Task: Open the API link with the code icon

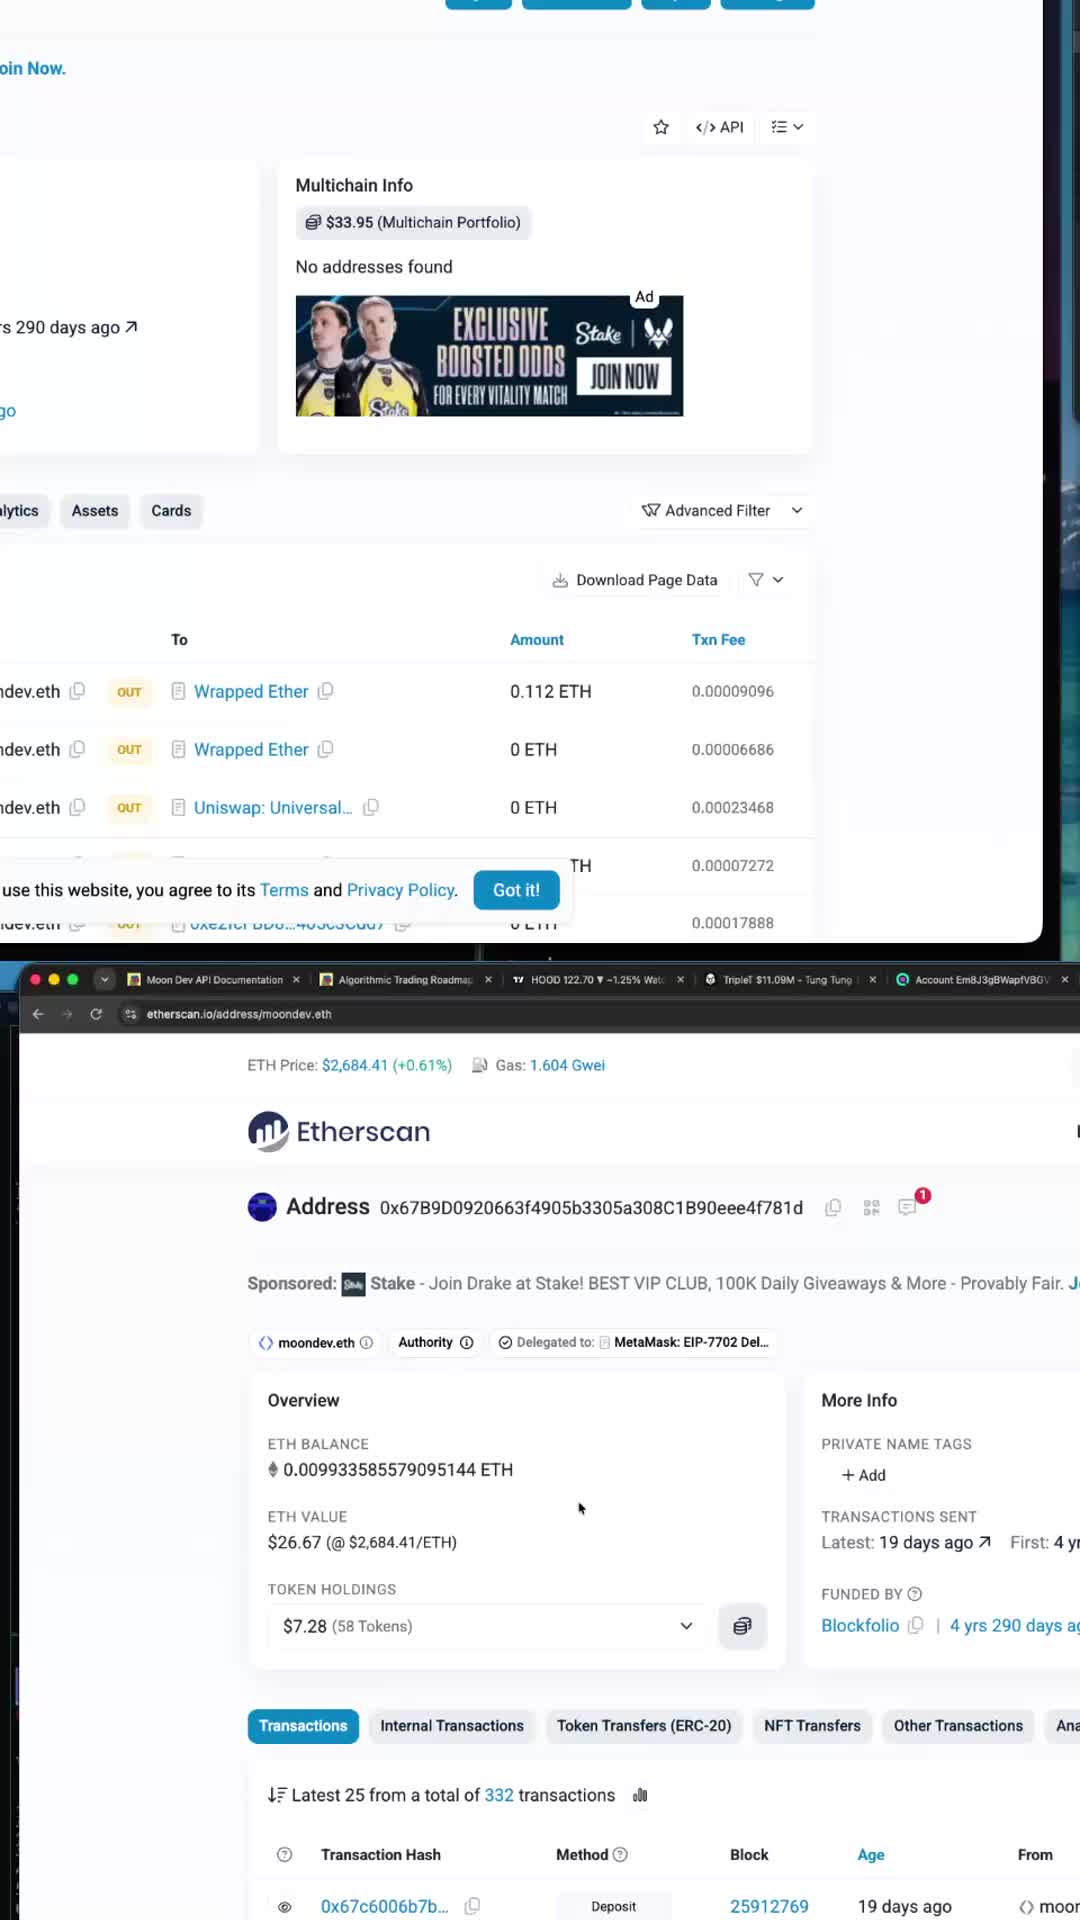Action: click(x=720, y=127)
